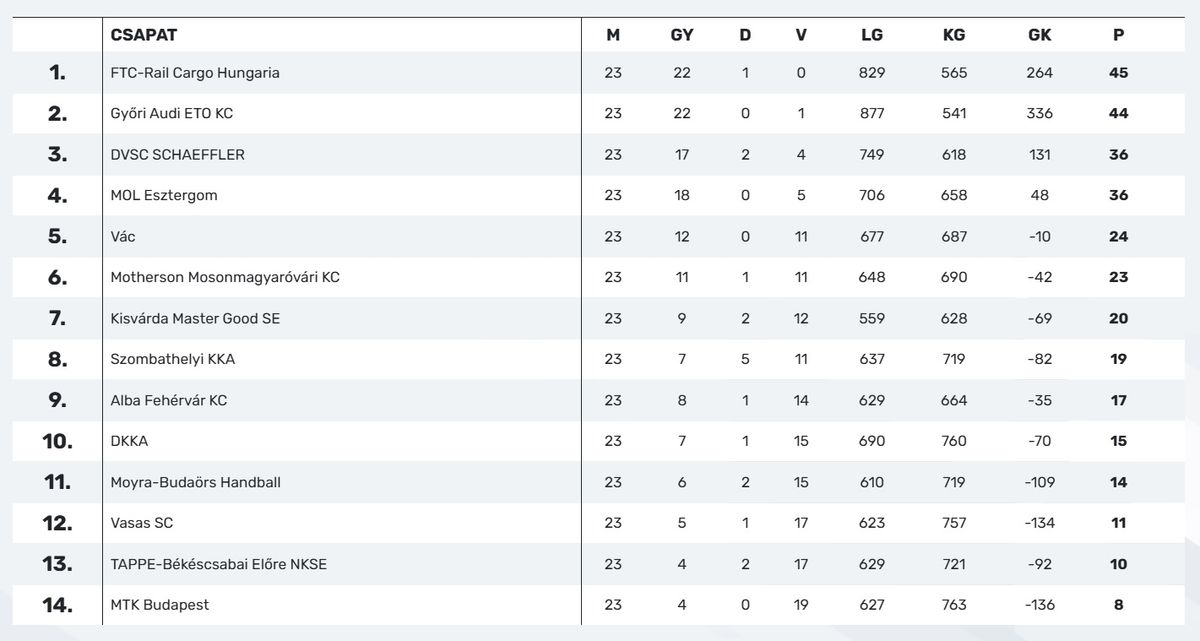Open Moyra-Budaörs Handball entry
Viewport: 1200px width, 641px height.
pyautogui.click(x=195, y=483)
